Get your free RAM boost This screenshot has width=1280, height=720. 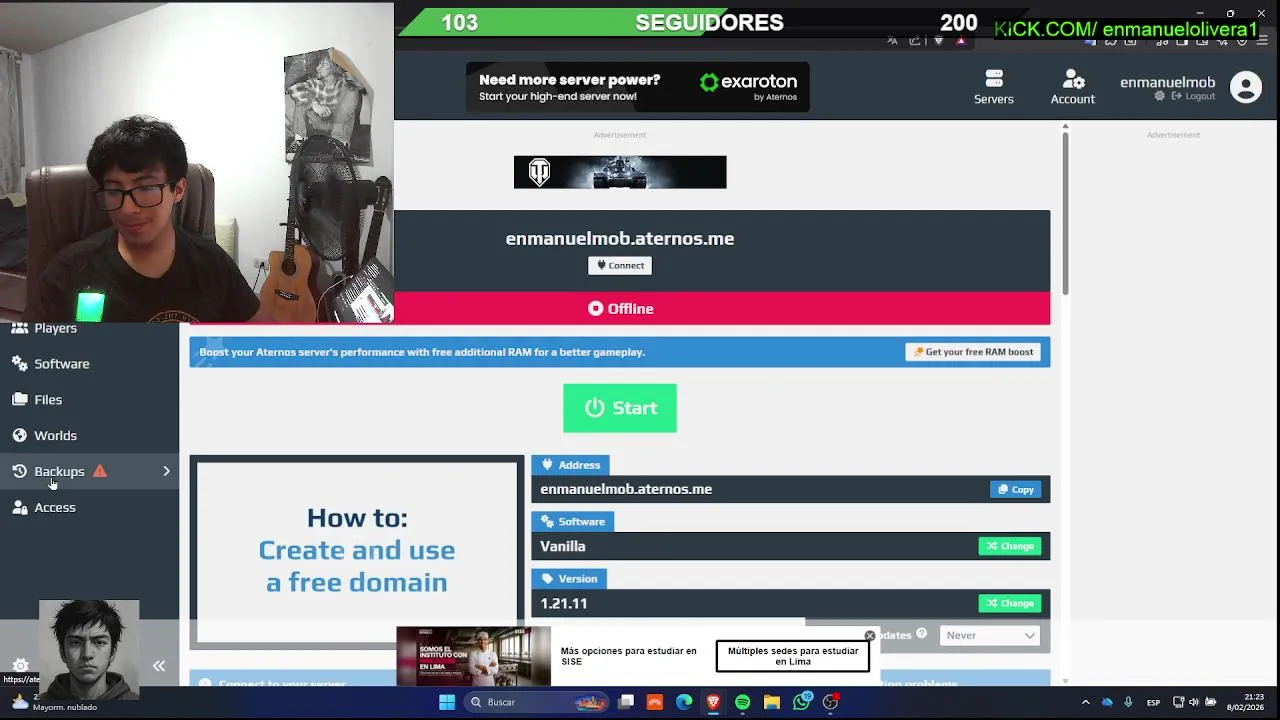973,352
